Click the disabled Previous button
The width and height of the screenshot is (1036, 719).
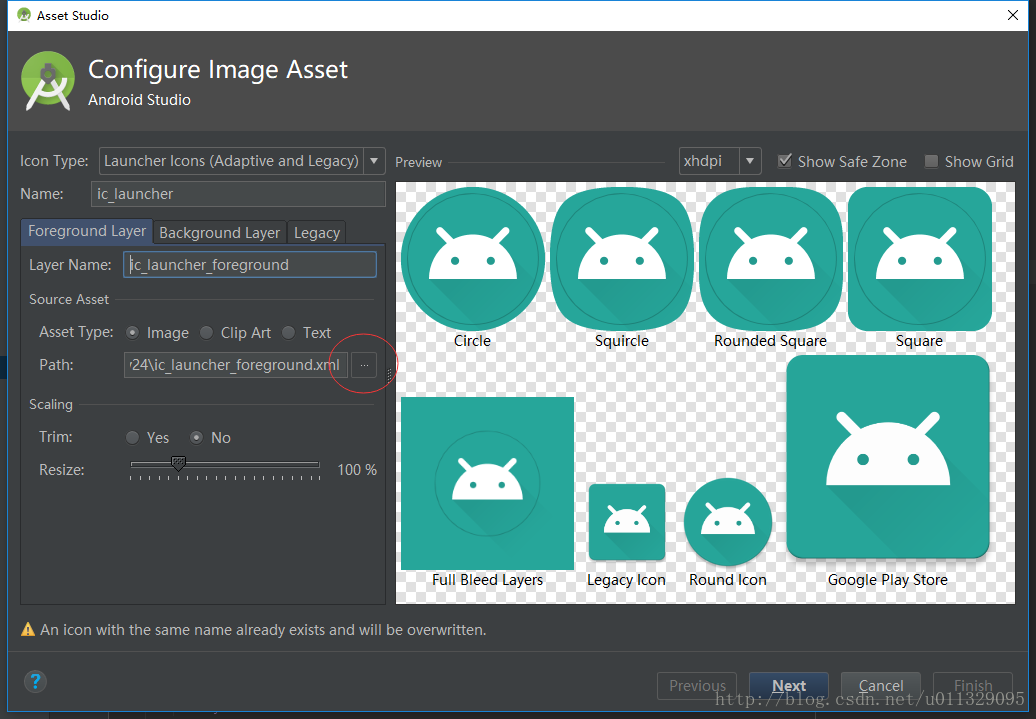(697, 686)
